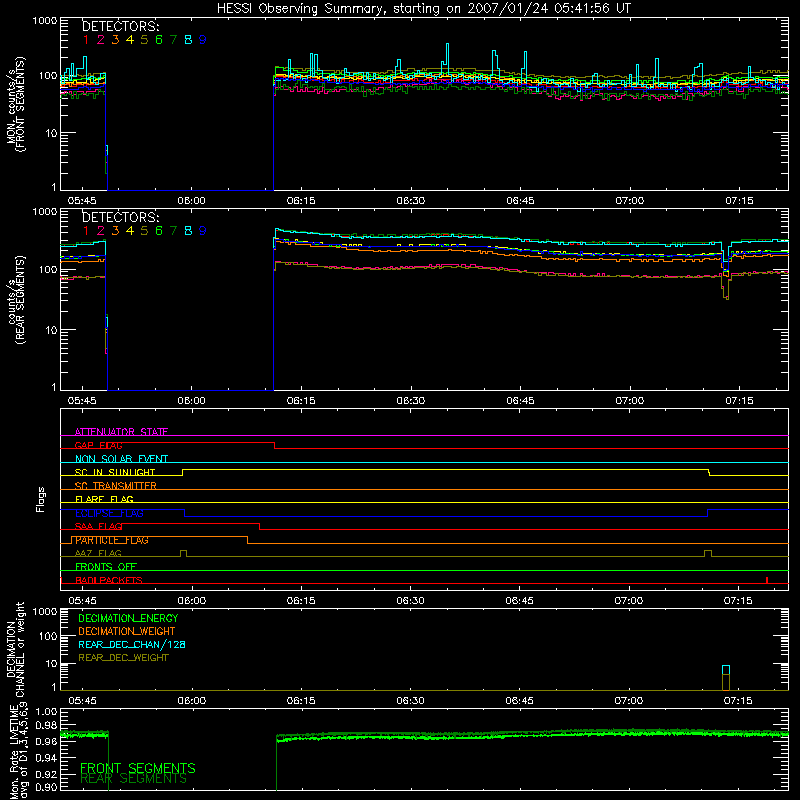
Task: Click the FLARE_FLAG label
Action: [x=104, y=499]
